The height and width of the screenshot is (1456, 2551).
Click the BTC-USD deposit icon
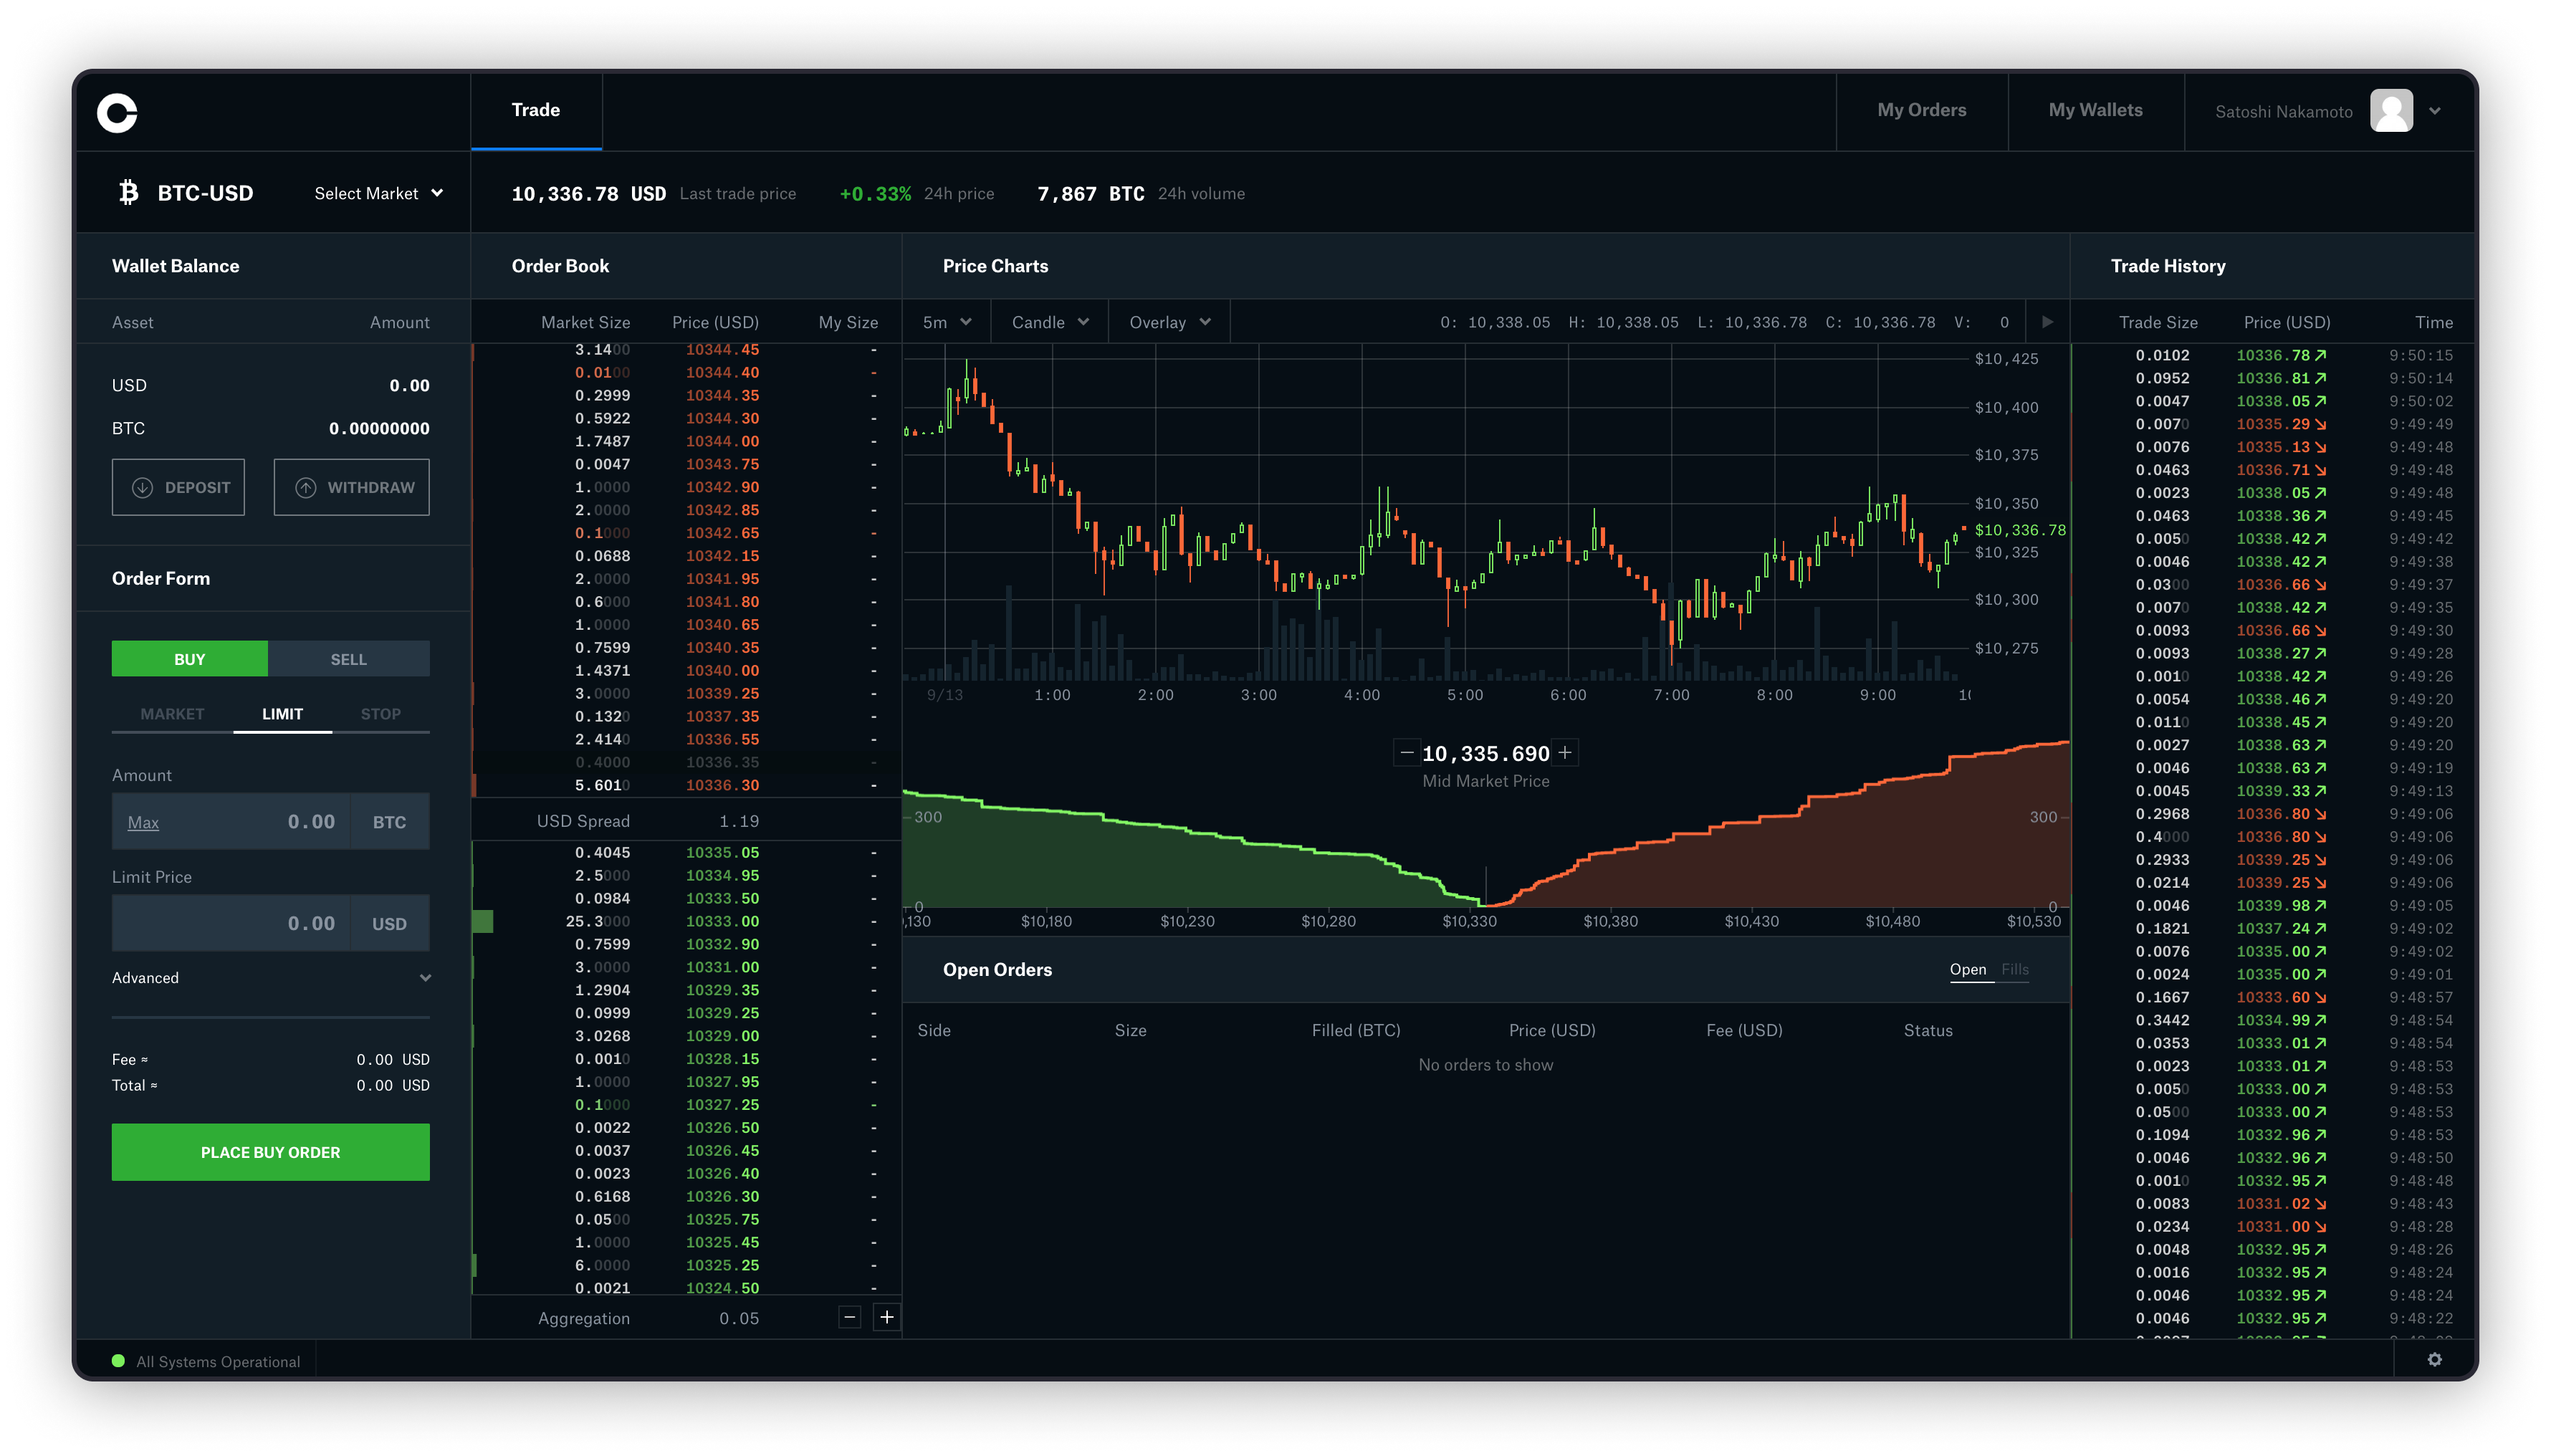(x=140, y=487)
